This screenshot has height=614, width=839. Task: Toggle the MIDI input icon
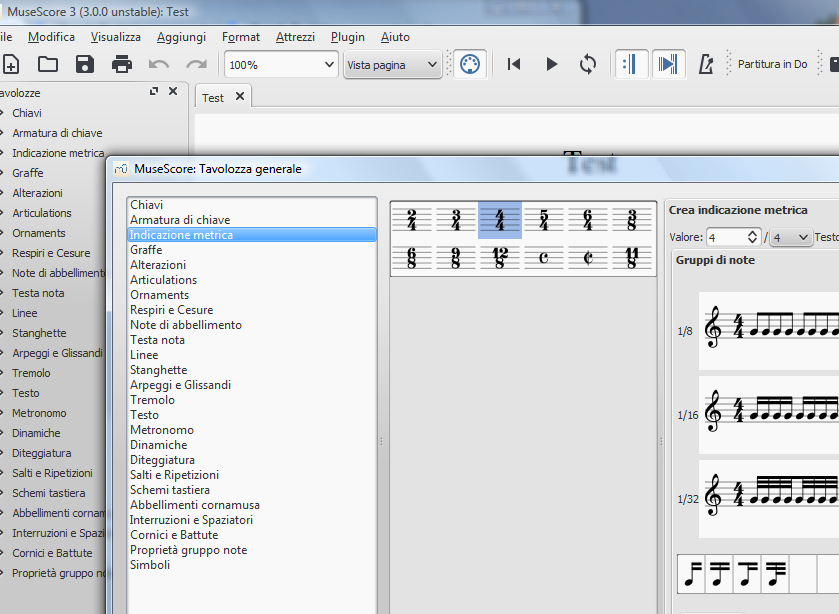[x=470, y=64]
